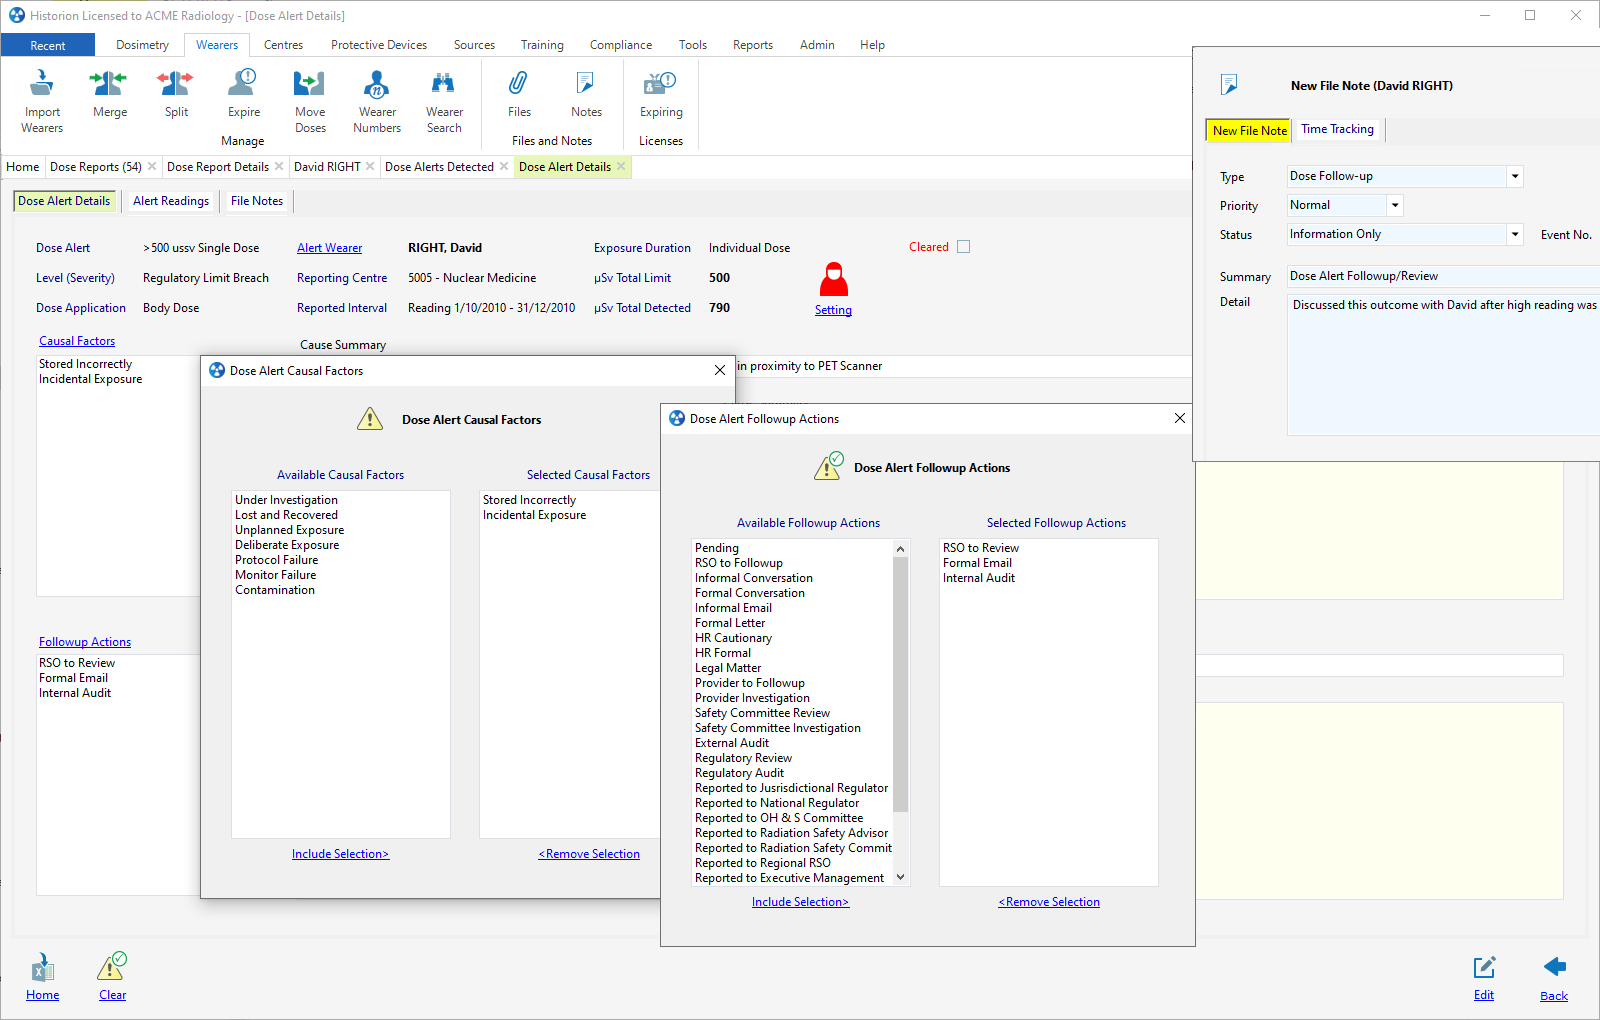This screenshot has width=1600, height=1020.
Task: Open the Move Doses tool
Action: pyautogui.click(x=310, y=83)
